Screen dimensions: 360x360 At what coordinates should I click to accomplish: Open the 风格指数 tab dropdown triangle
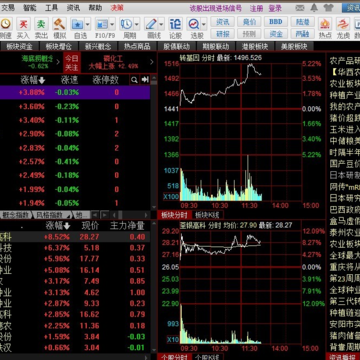(68, 215)
